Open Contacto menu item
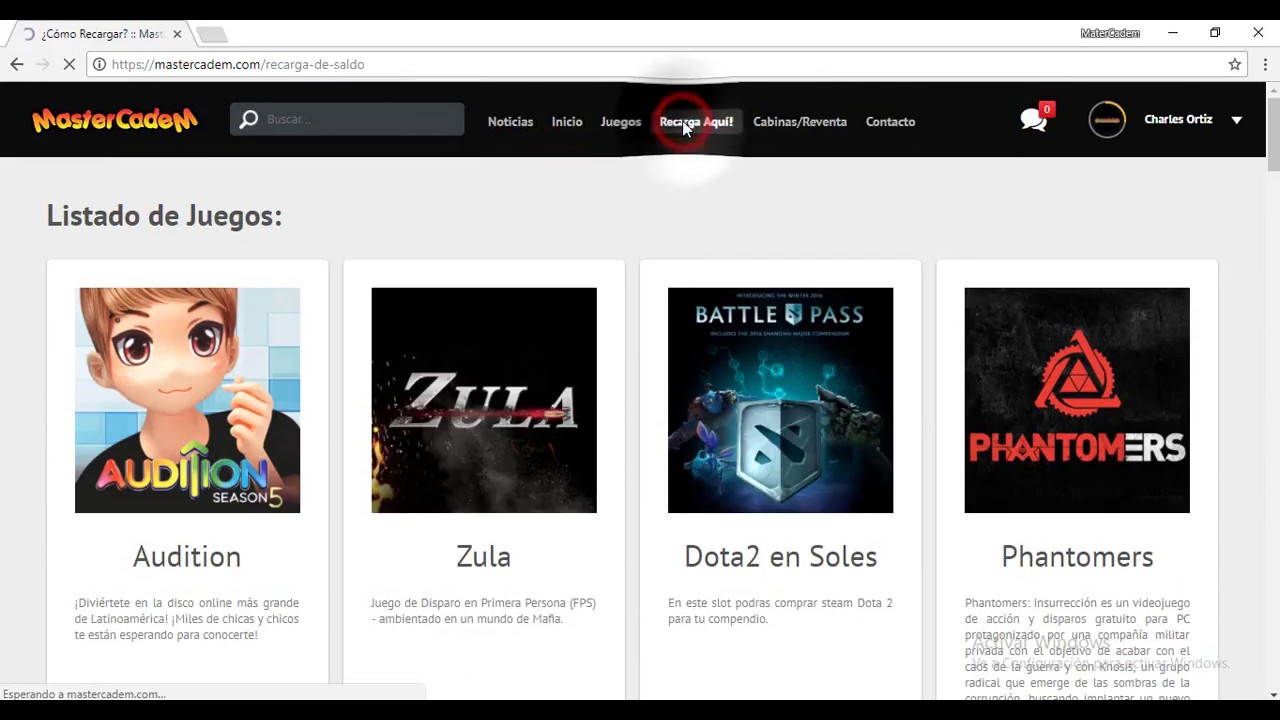The height and width of the screenshot is (720, 1280). click(890, 122)
